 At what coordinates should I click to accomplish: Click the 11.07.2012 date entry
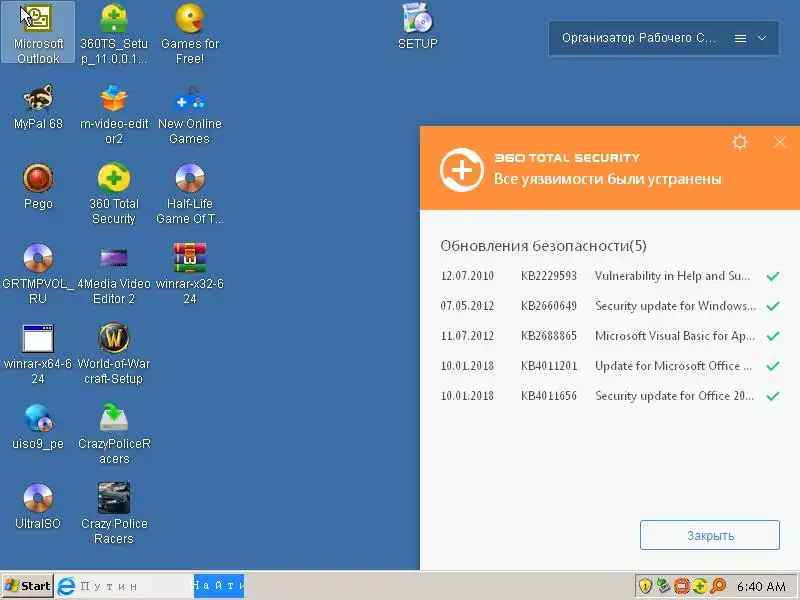click(x=467, y=336)
